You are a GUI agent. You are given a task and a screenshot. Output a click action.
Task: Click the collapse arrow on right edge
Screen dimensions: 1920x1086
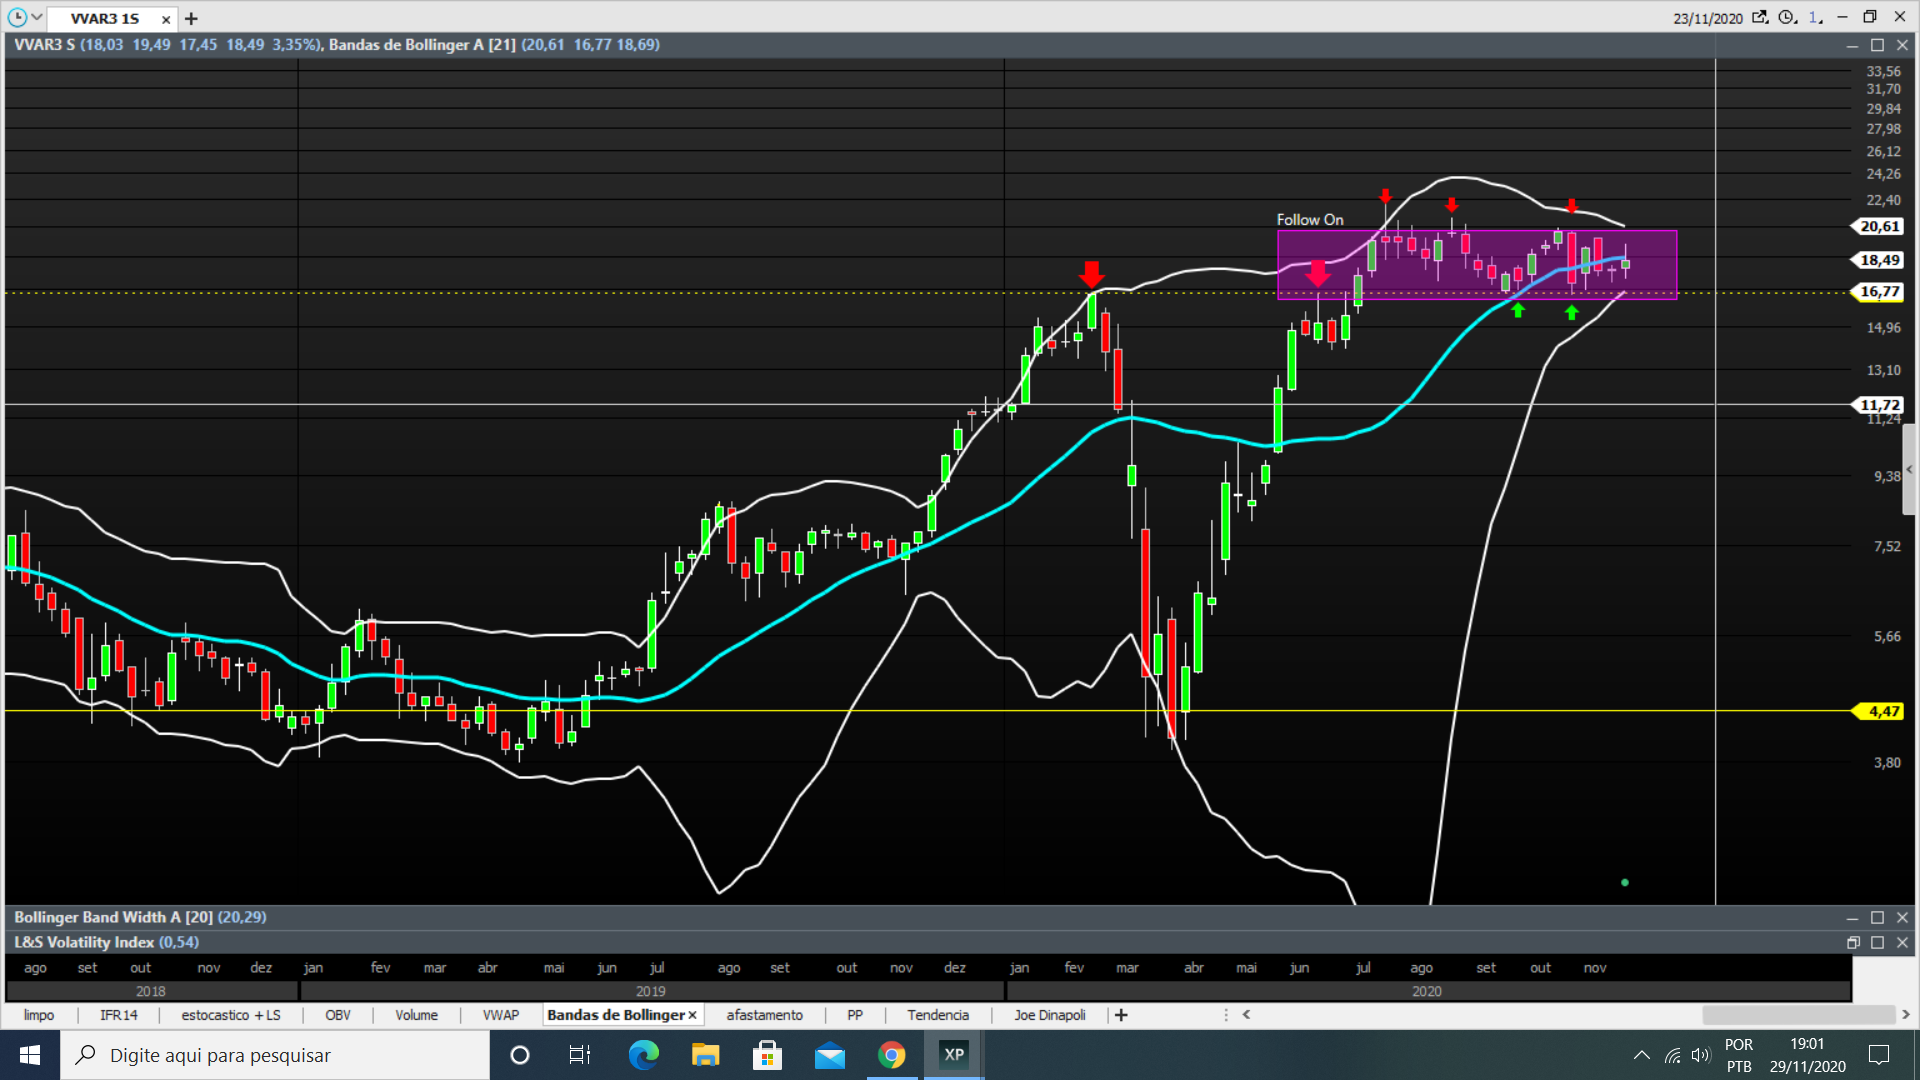pos(1909,470)
